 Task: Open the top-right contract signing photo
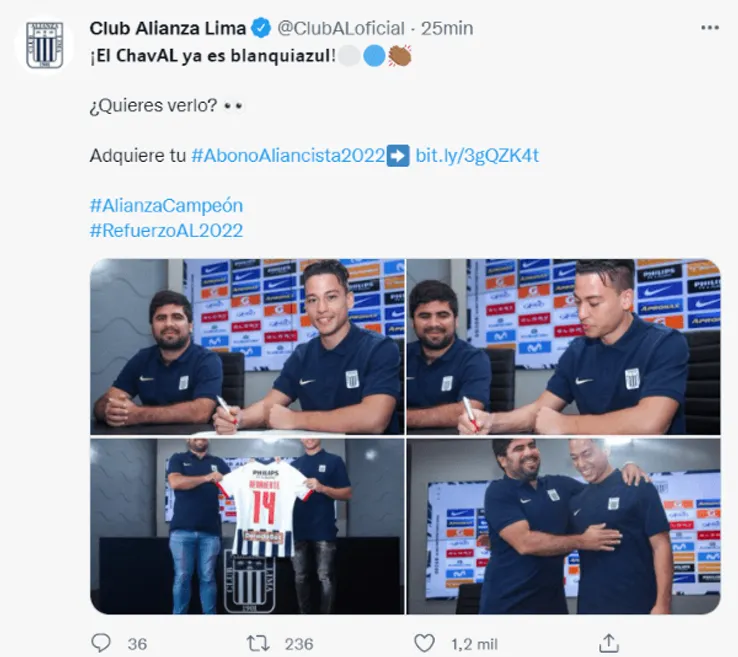point(563,347)
